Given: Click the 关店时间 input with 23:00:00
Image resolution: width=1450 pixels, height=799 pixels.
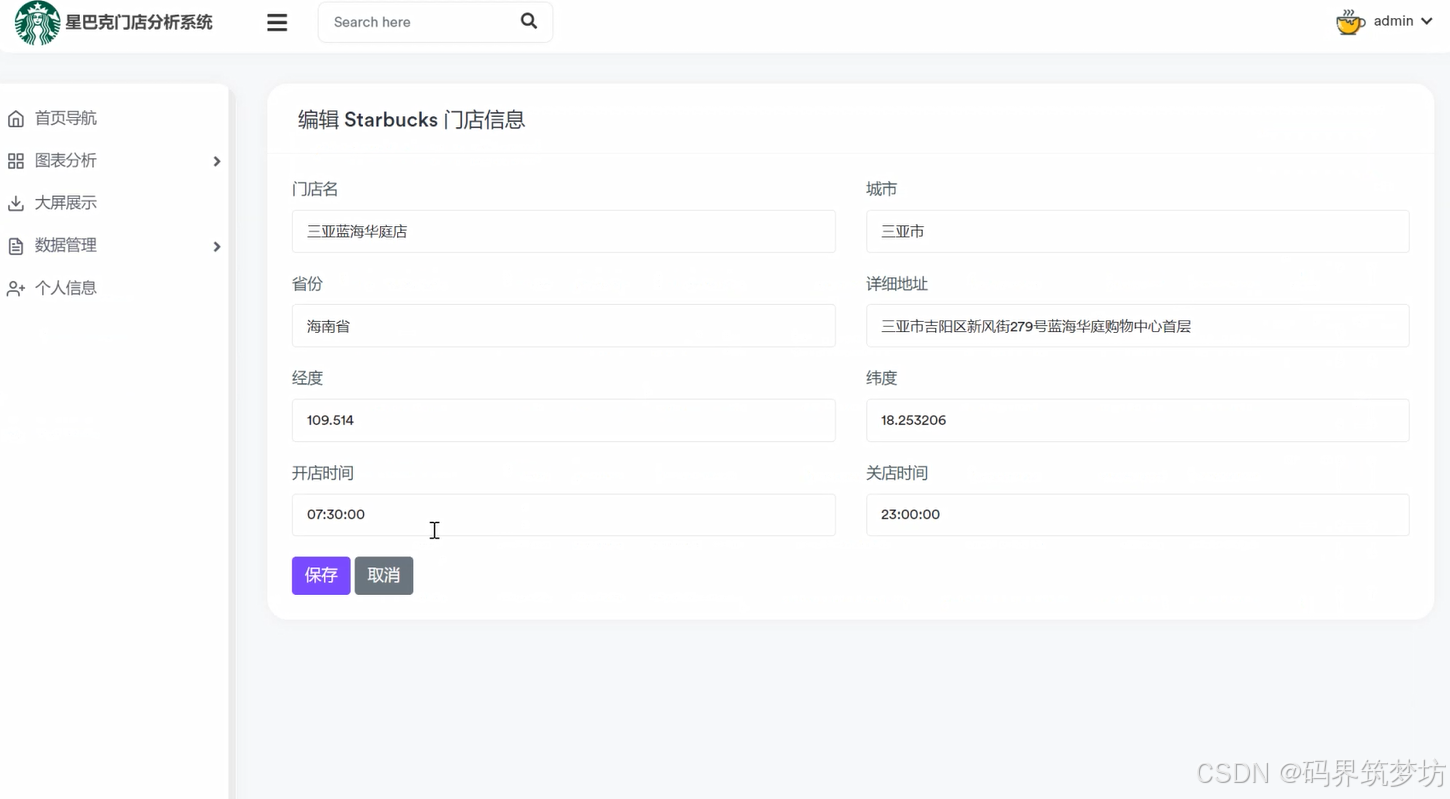Looking at the screenshot, I should [1137, 515].
